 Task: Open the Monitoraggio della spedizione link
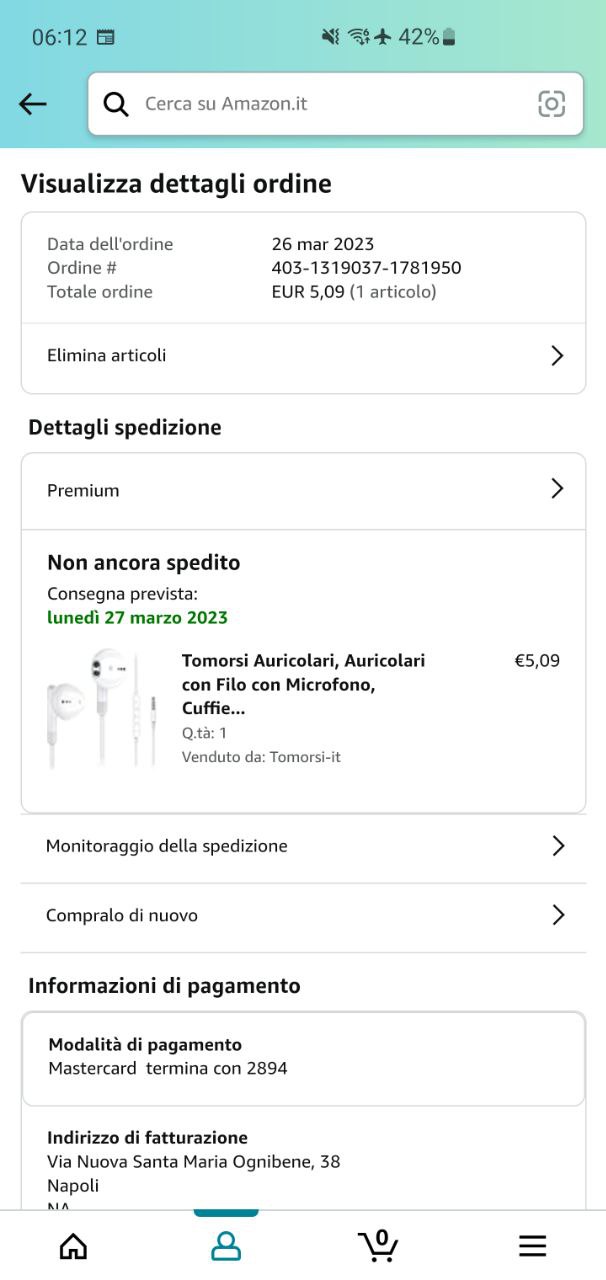pyautogui.click(x=167, y=846)
